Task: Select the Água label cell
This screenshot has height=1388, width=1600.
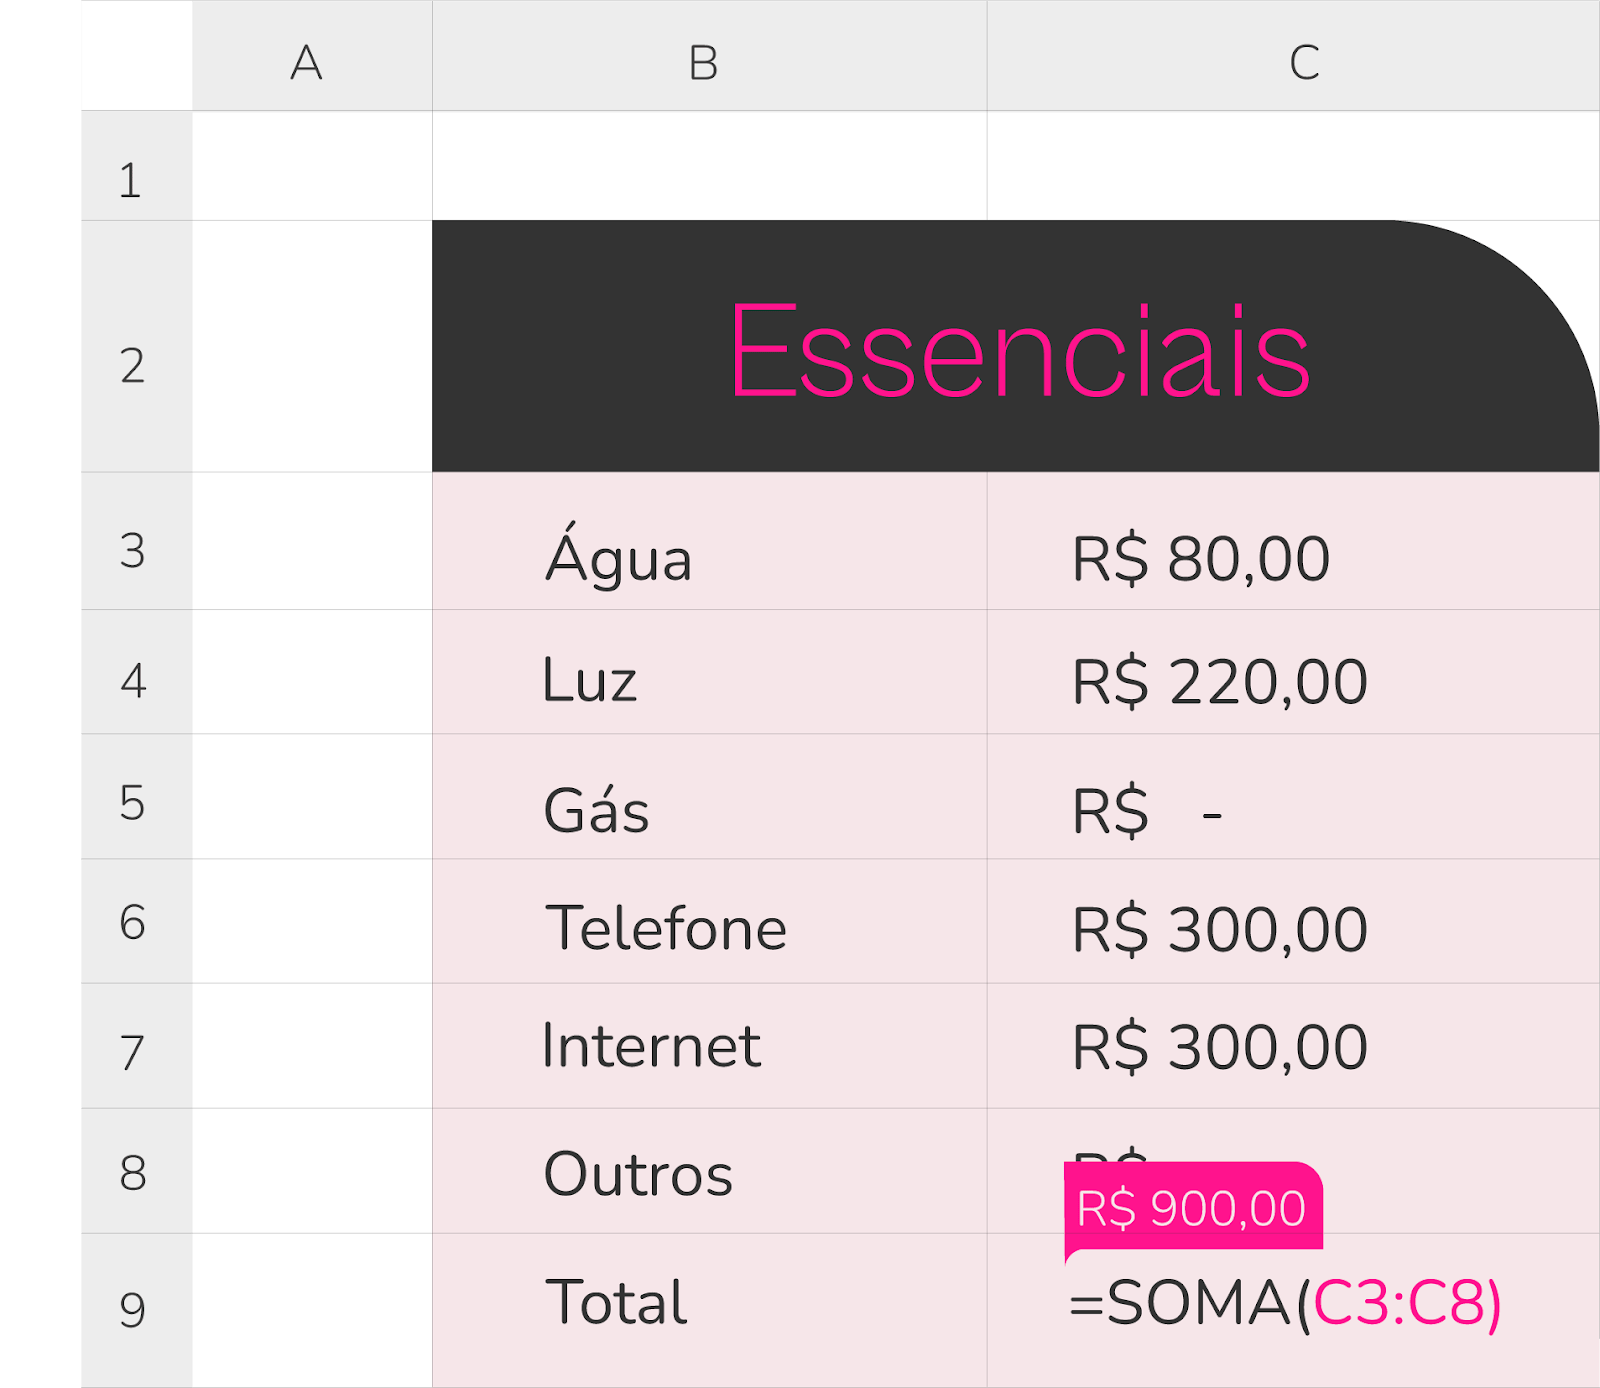Action: tap(618, 556)
